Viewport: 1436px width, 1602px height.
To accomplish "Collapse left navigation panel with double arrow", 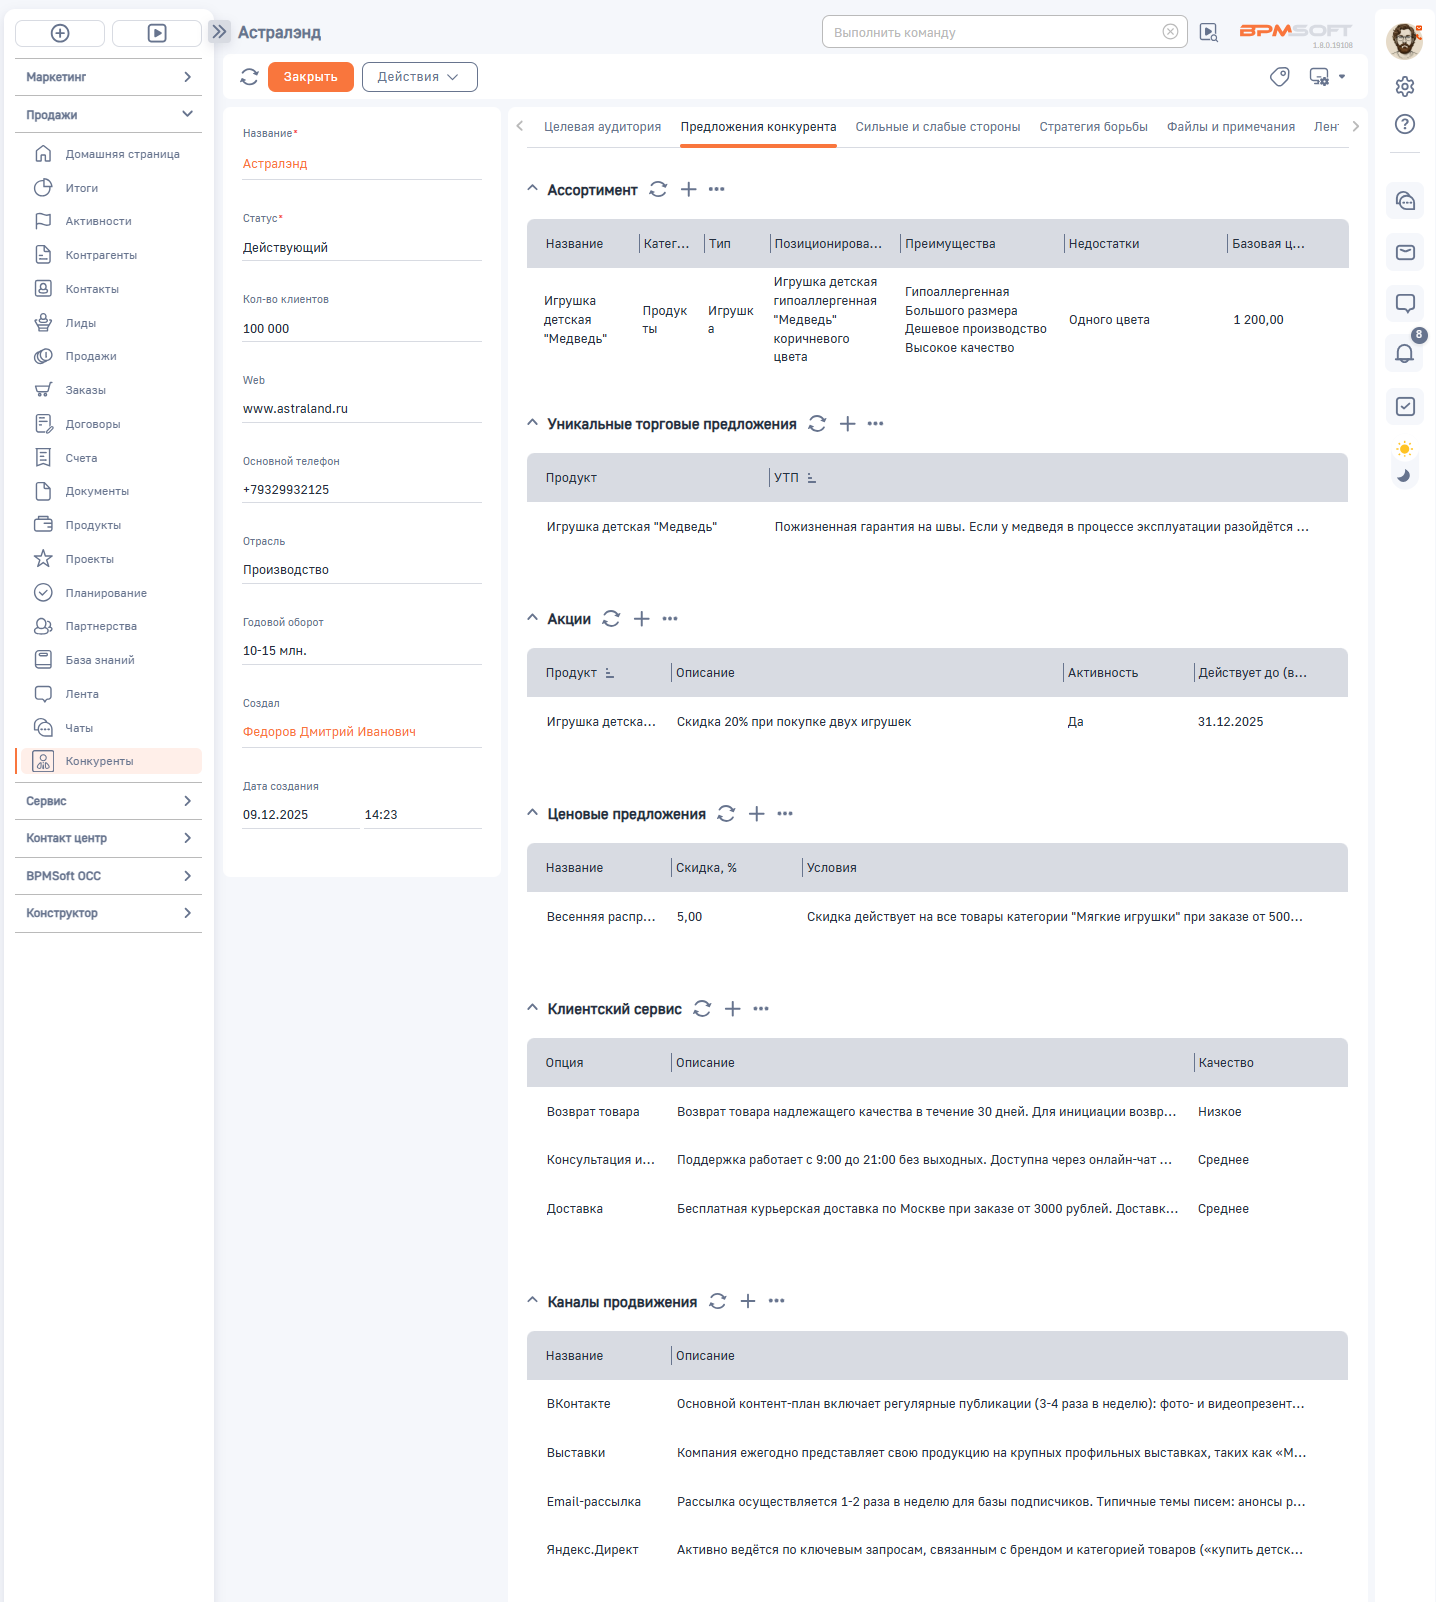I will 220,32.
